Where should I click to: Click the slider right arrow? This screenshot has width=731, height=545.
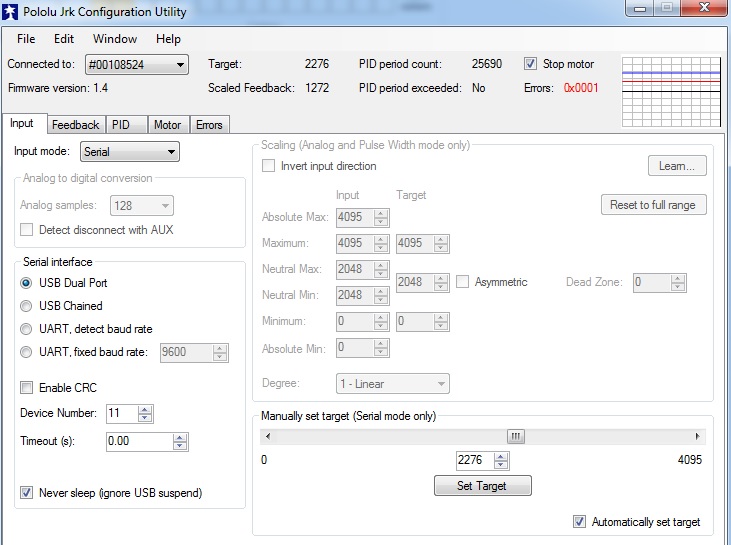697,436
